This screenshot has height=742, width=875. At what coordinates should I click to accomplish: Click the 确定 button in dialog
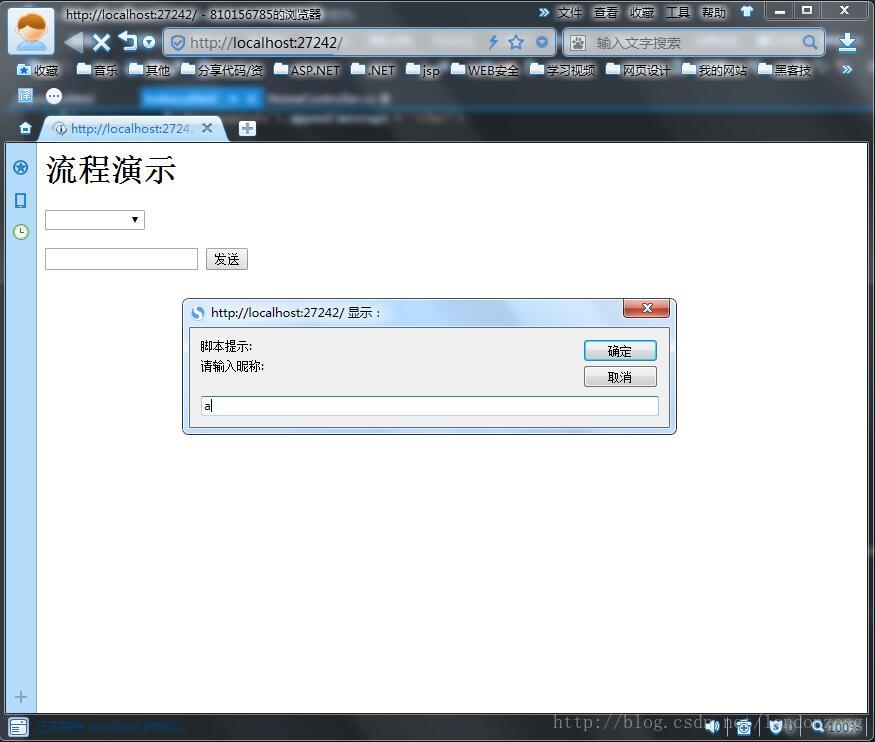click(x=620, y=351)
